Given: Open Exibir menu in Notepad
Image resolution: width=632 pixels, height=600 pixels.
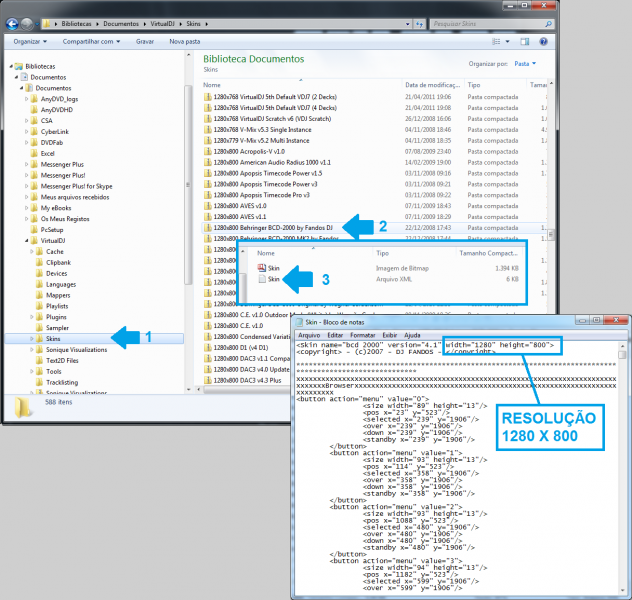Looking at the screenshot, I should pos(390,335).
